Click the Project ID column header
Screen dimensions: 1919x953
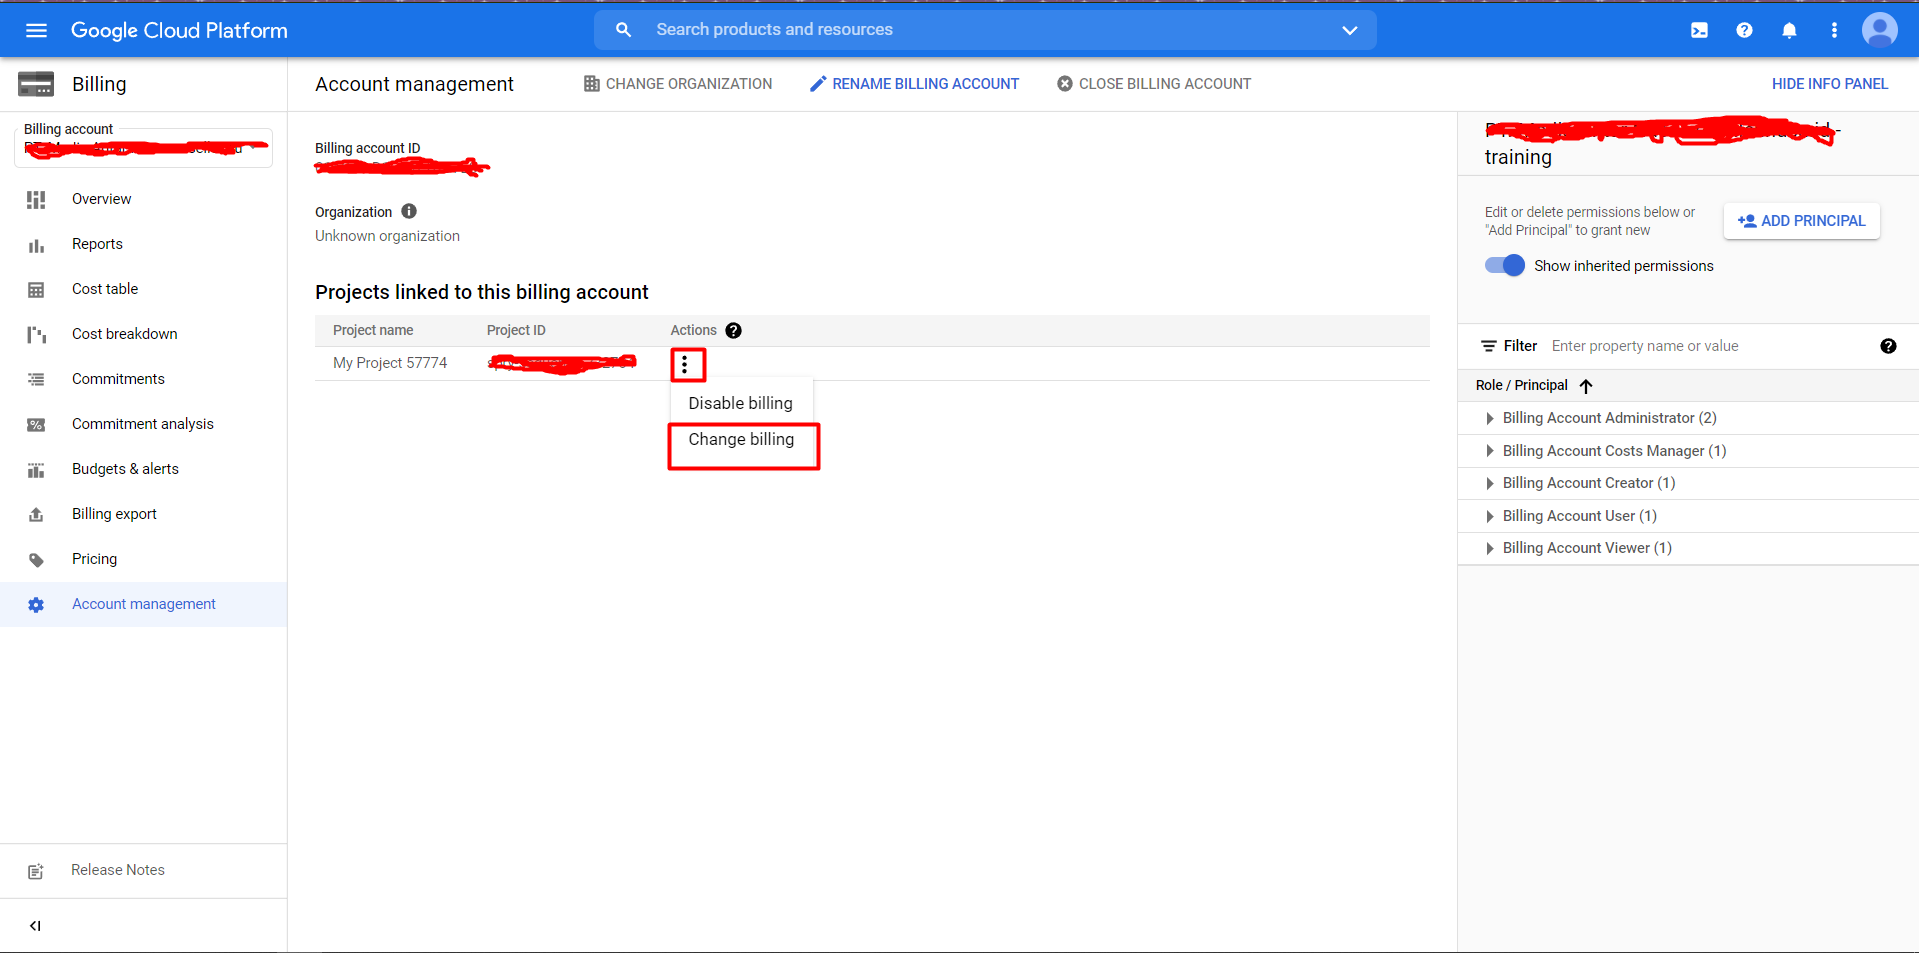(516, 331)
